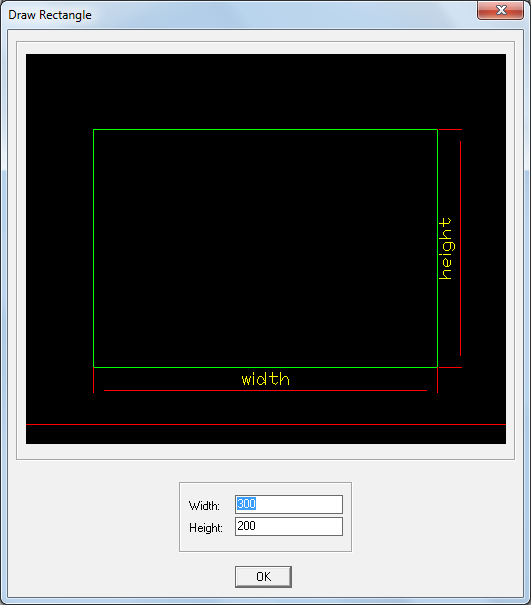The width and height of the screenshot is (531, 605).
Task: Click the yellow 'width' label in preview
Action: tap(266, 379)
